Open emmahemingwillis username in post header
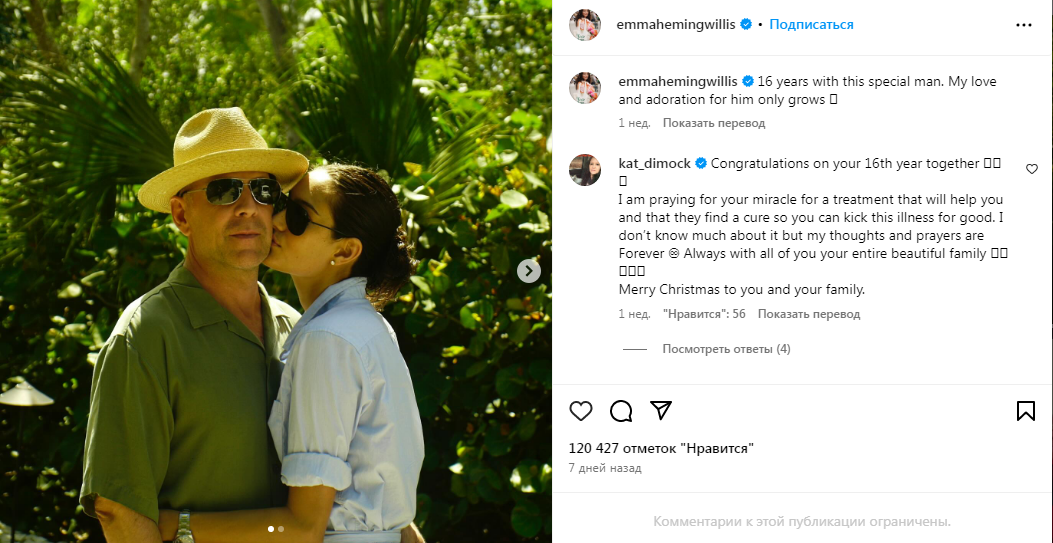Image resolution: width=1053 pixels, height=543 pixels. pyautogui.click(x=676, y=24)
